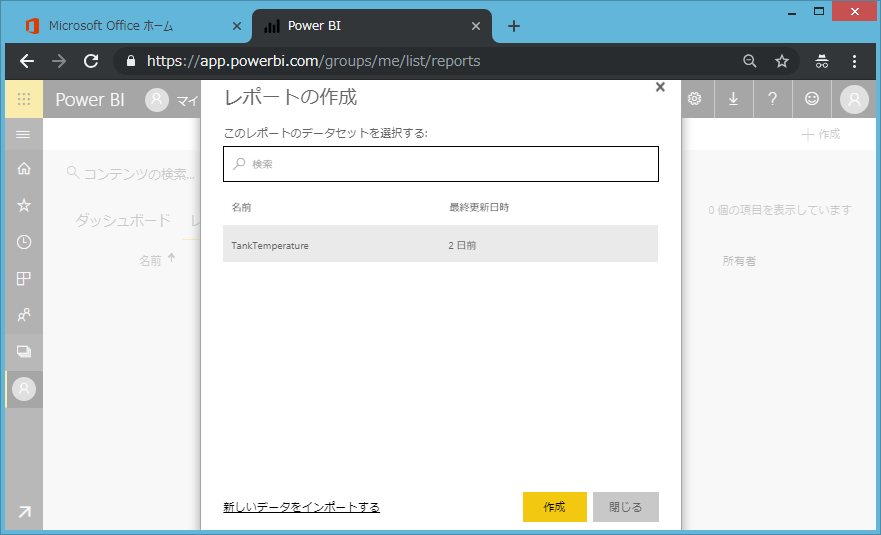Image resolution: width=881 pixels, height=535 pixels.
Task: Click the feedback smiley icon
Action: [812, 99]
